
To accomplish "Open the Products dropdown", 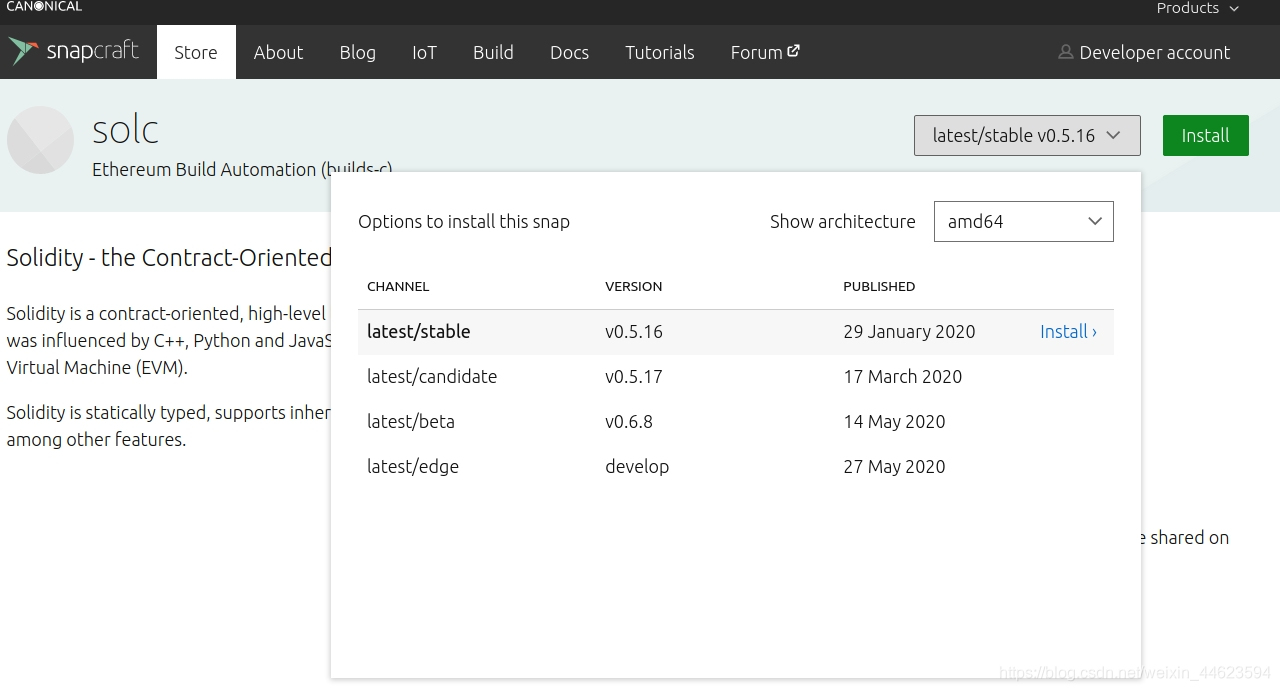I will coord(1198,8).
